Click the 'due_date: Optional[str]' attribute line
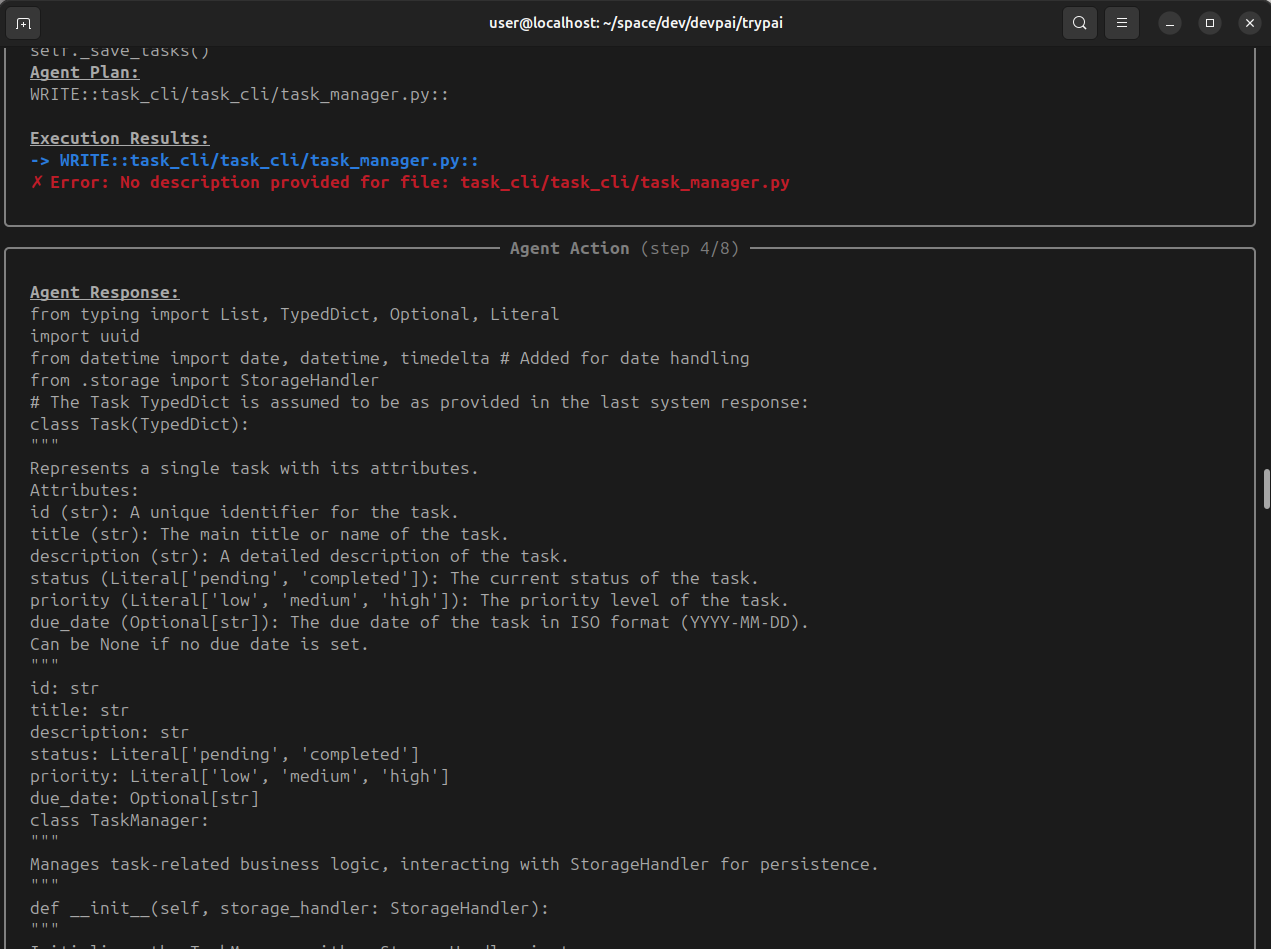 click(x=145, y=798)
